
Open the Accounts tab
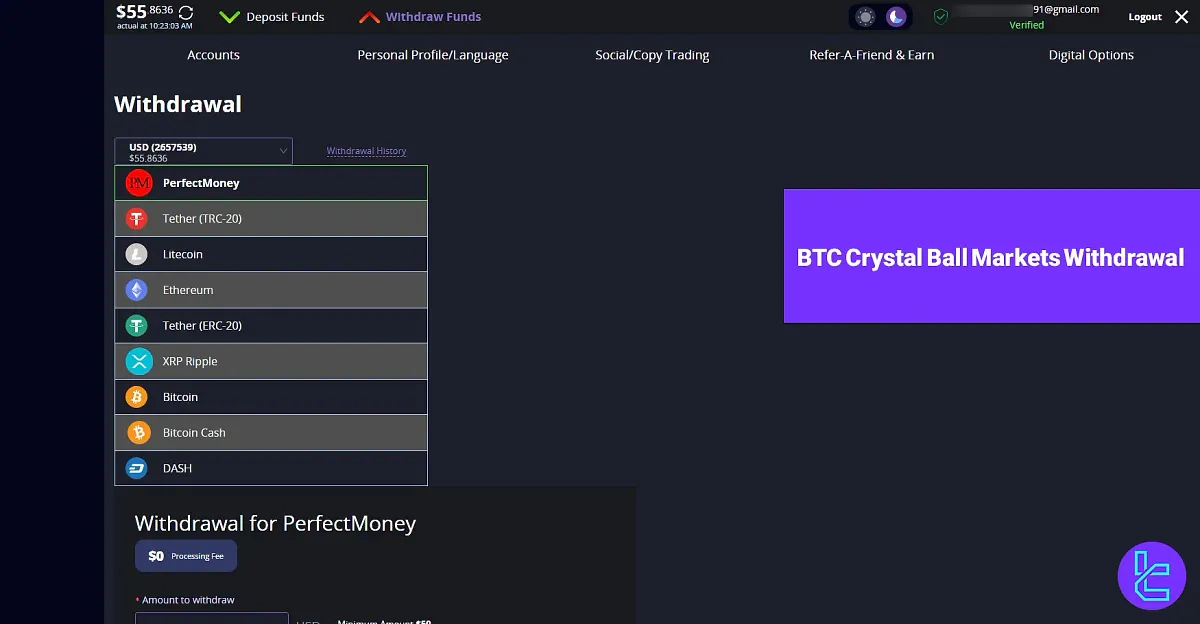(213, 56)
